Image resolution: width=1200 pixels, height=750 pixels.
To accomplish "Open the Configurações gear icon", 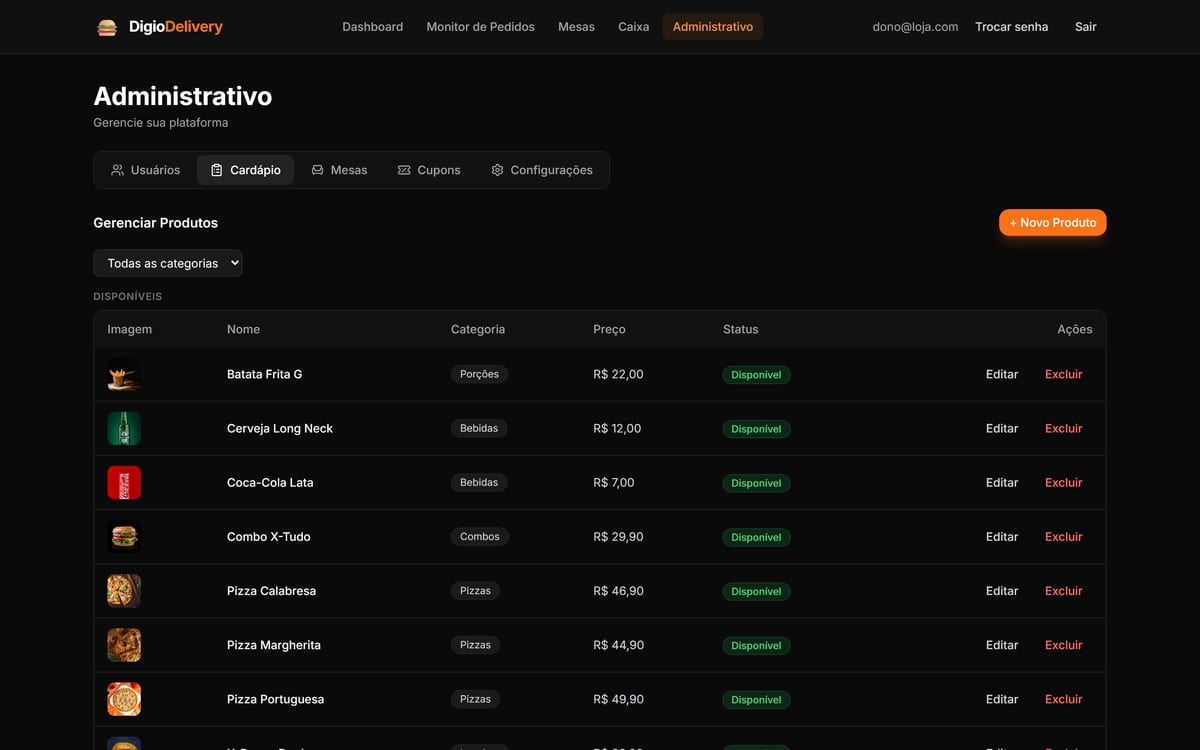I will click(497, 170).
